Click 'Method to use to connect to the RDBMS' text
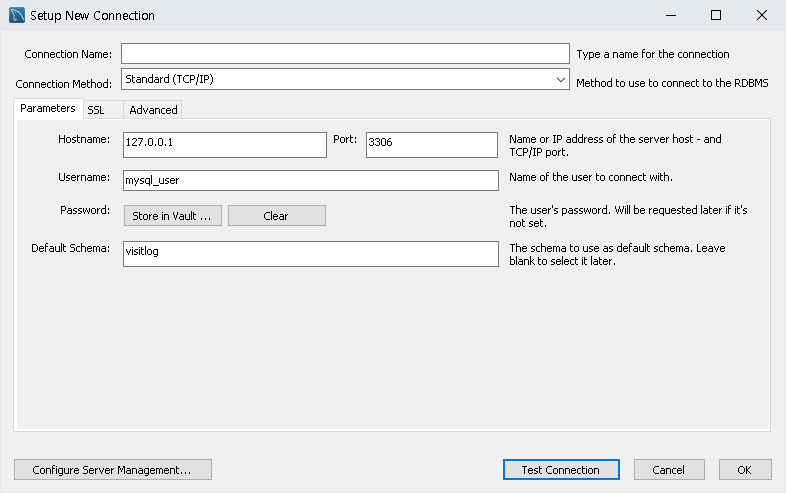Viewport: 786px width, 493px height. (672, 83)
